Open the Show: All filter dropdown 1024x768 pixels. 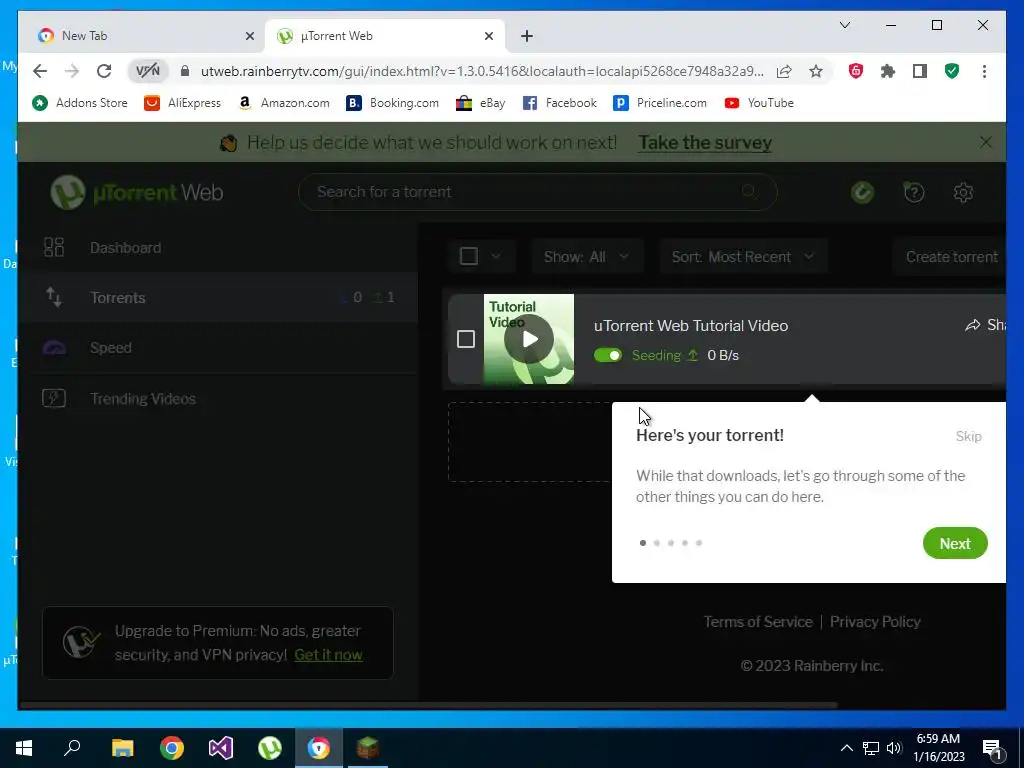click(x=586, y=257)
